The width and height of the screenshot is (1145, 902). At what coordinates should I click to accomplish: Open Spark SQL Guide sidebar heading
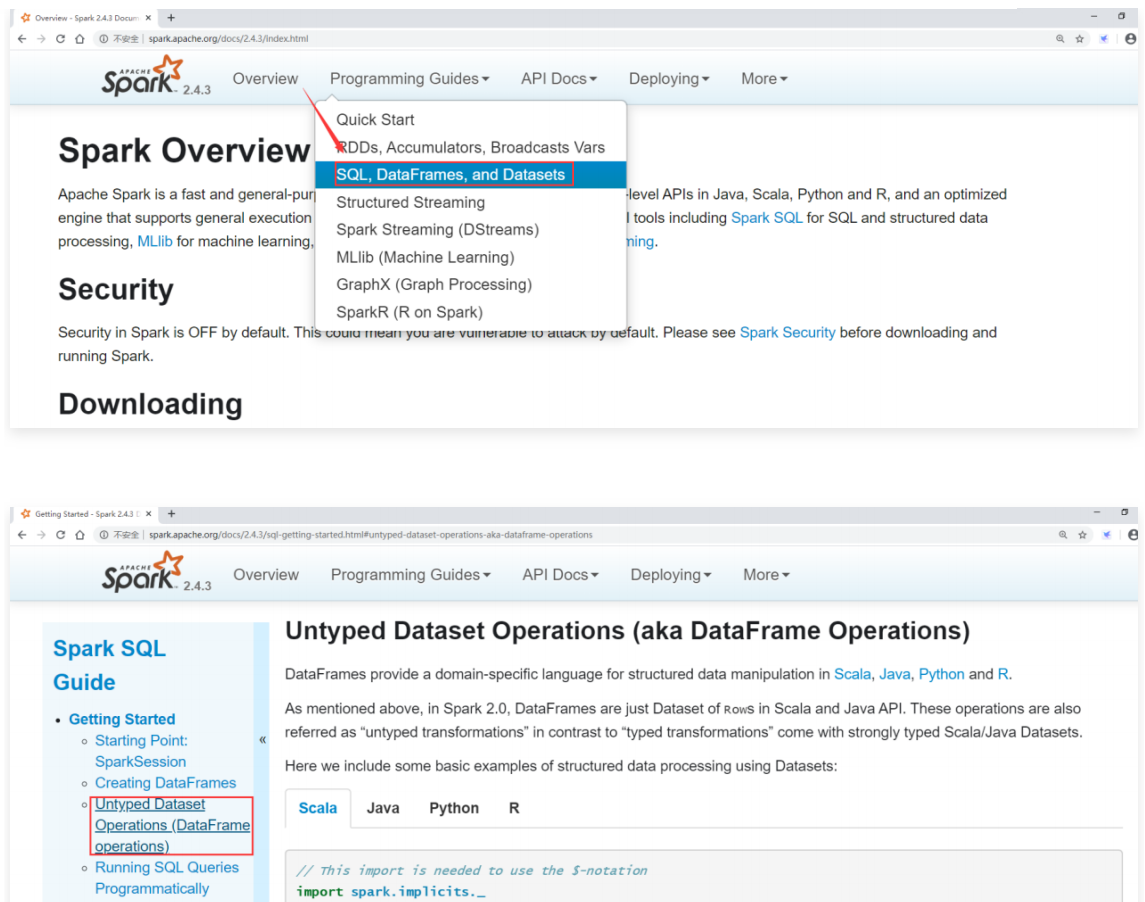point(110,665)
